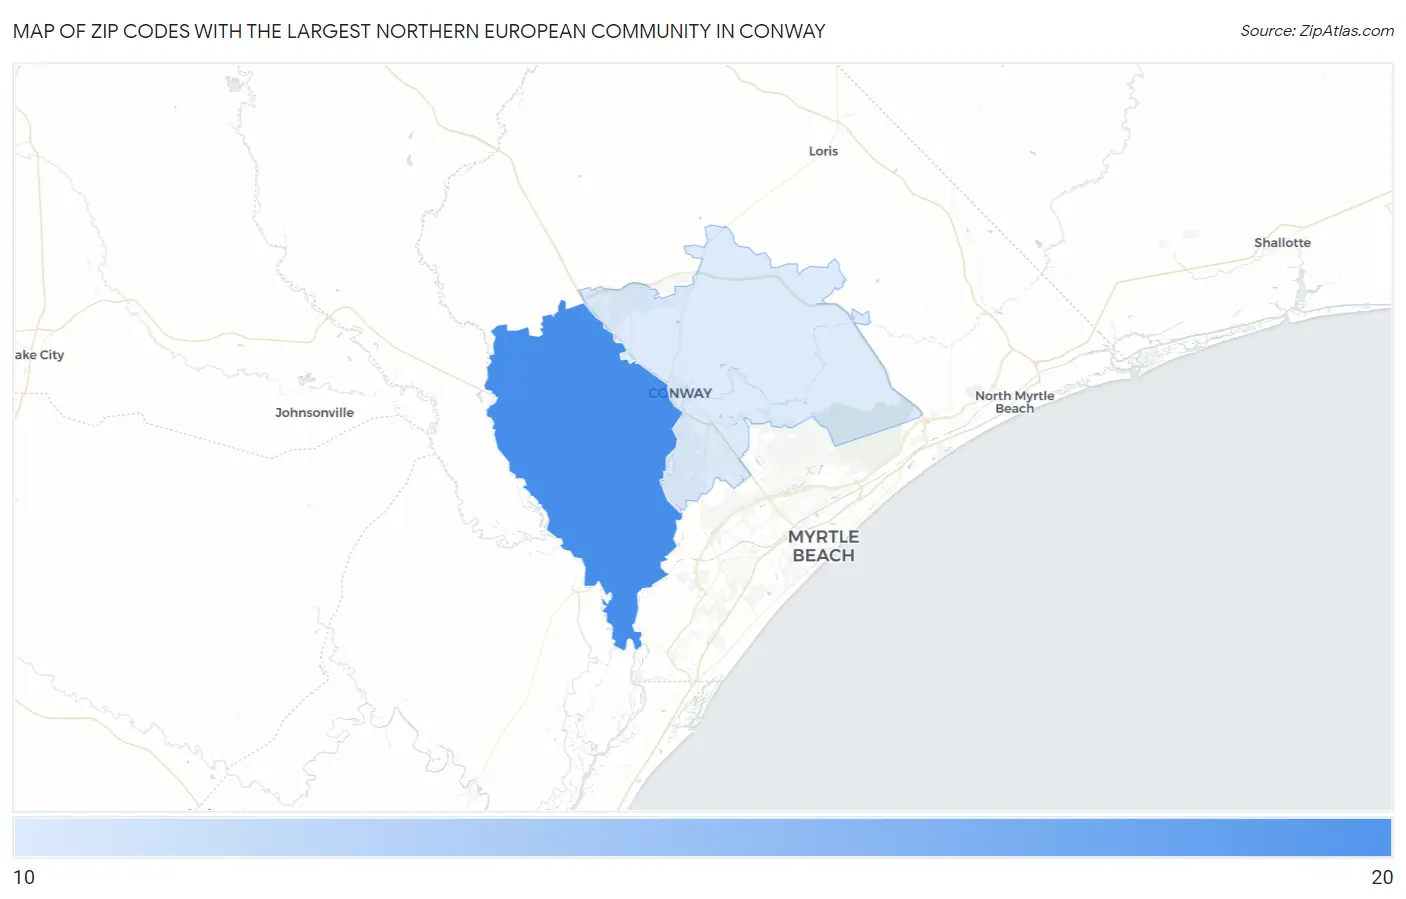The image size is (1406, 899).
Task: Click the Conway city label
Action: pyautogui.click(x=680, y=393)
